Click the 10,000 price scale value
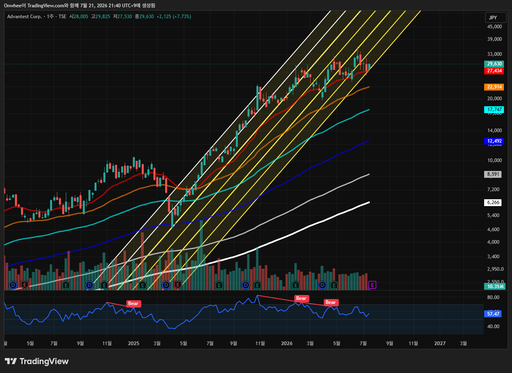This screenshot has width=512, height=373. coord(495,160)
